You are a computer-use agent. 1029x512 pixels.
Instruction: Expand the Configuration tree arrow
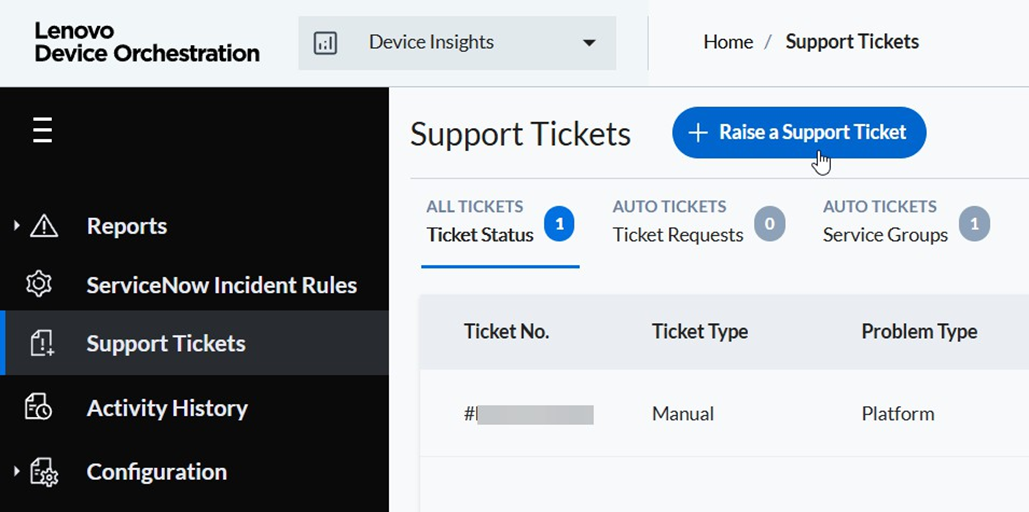click(17, 472)
